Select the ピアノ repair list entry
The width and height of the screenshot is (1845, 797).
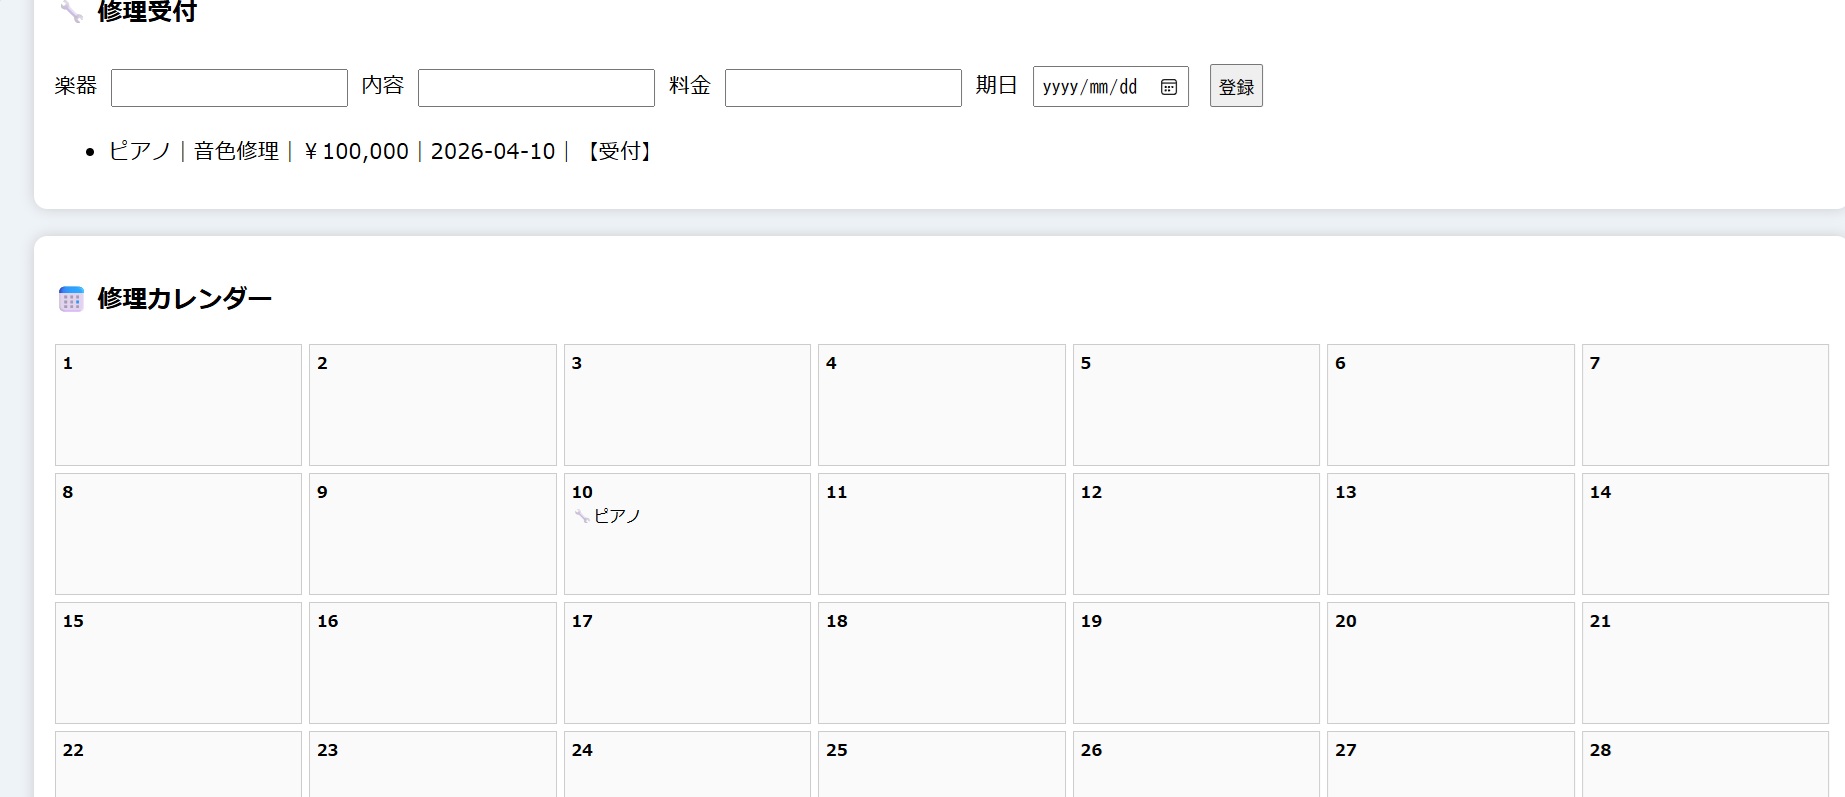380,151
